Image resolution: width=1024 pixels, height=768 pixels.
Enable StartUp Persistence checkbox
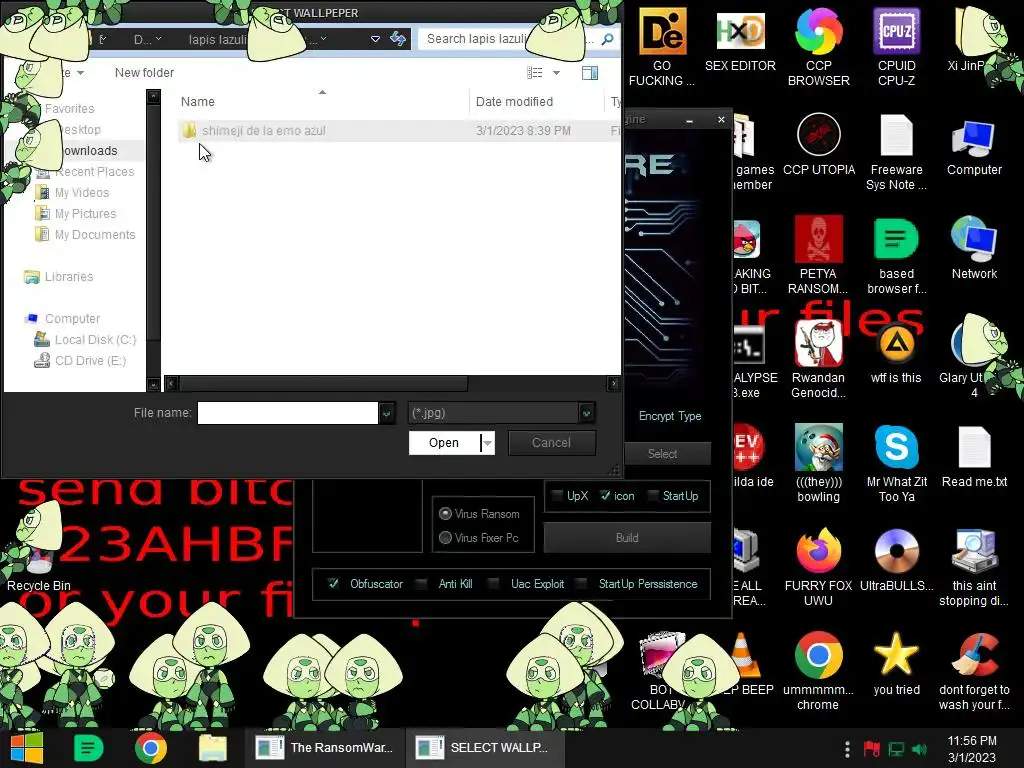pos(581,583)
